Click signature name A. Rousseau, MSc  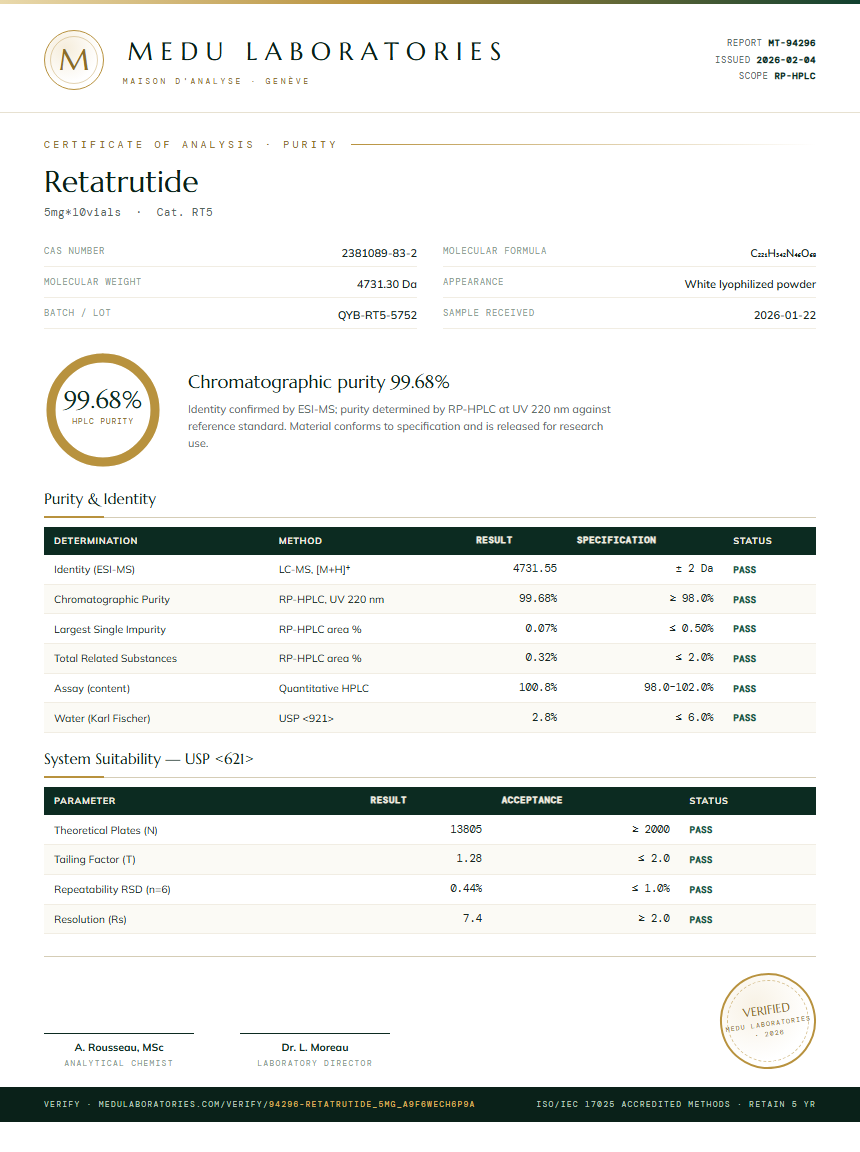pyautogui.click(x=119, y=1048)
